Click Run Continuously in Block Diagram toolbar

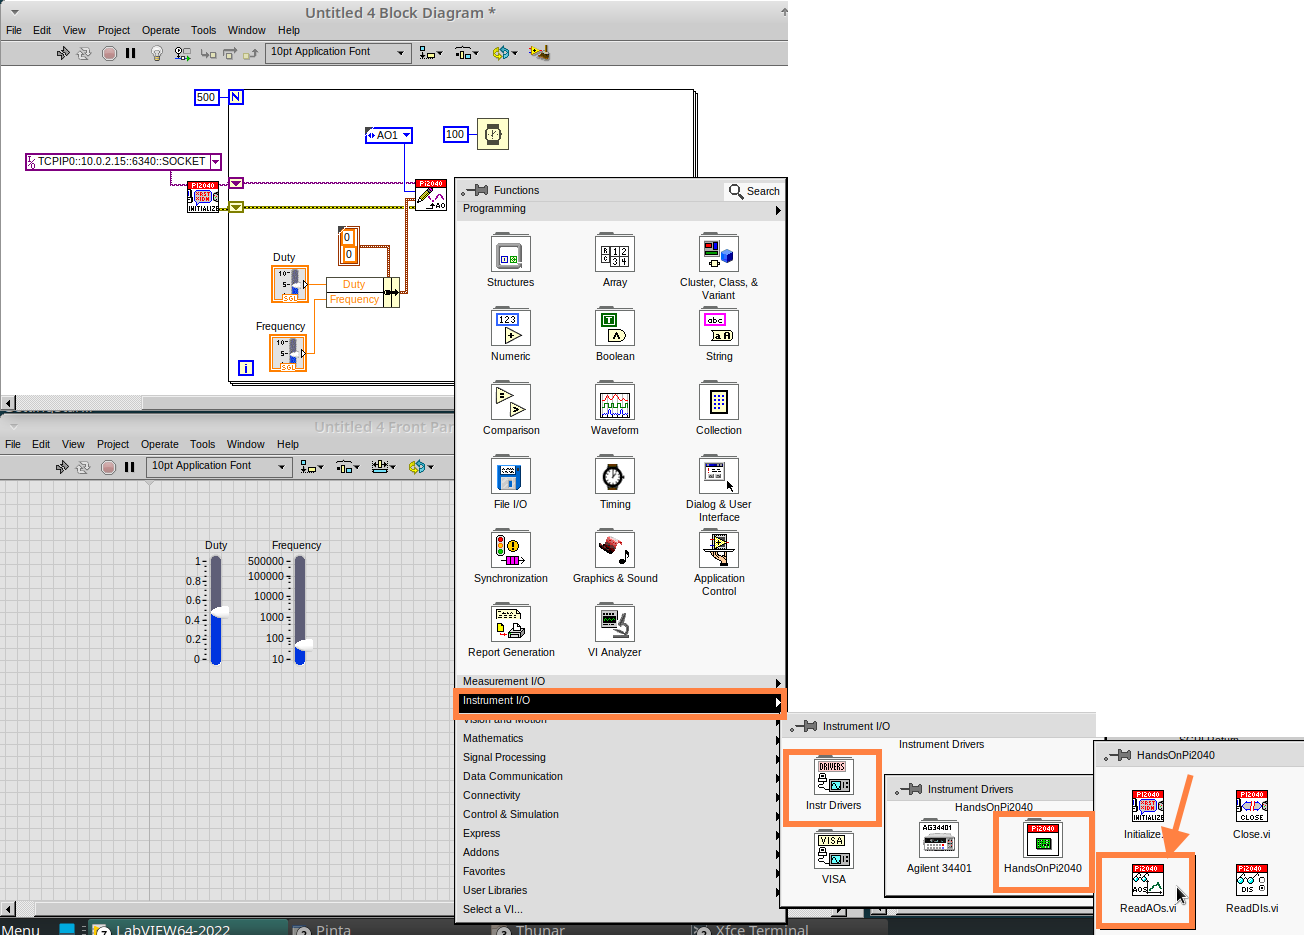(84, 53)
